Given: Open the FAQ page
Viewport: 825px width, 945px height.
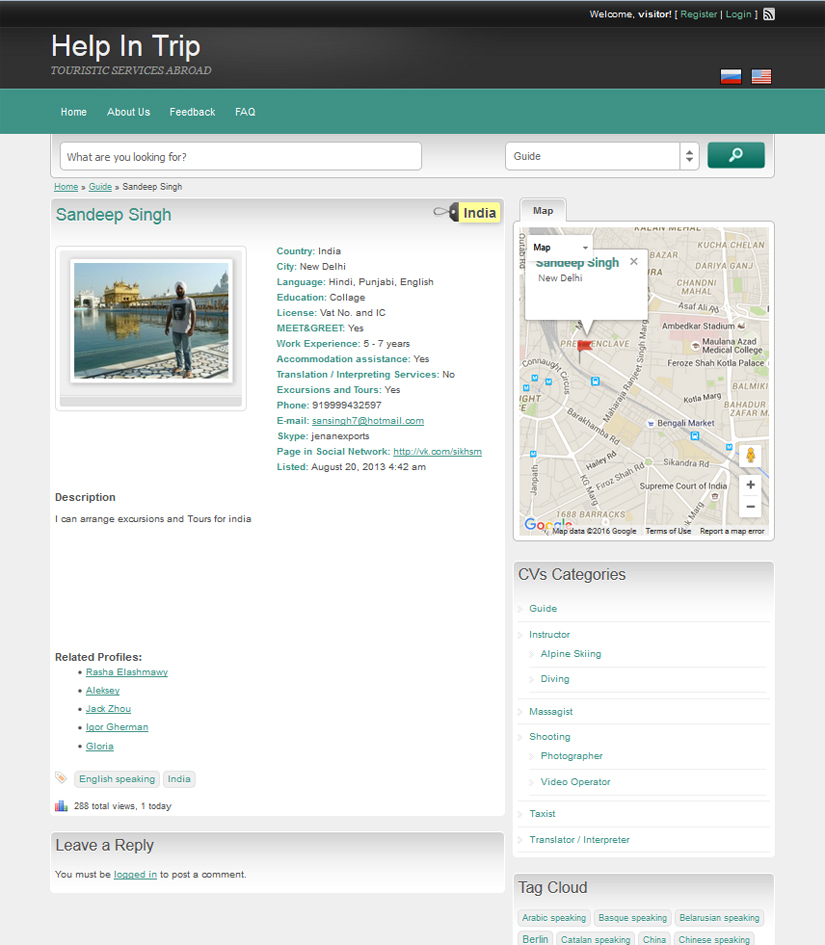Looking at the screenshot, I should (245, 112).
